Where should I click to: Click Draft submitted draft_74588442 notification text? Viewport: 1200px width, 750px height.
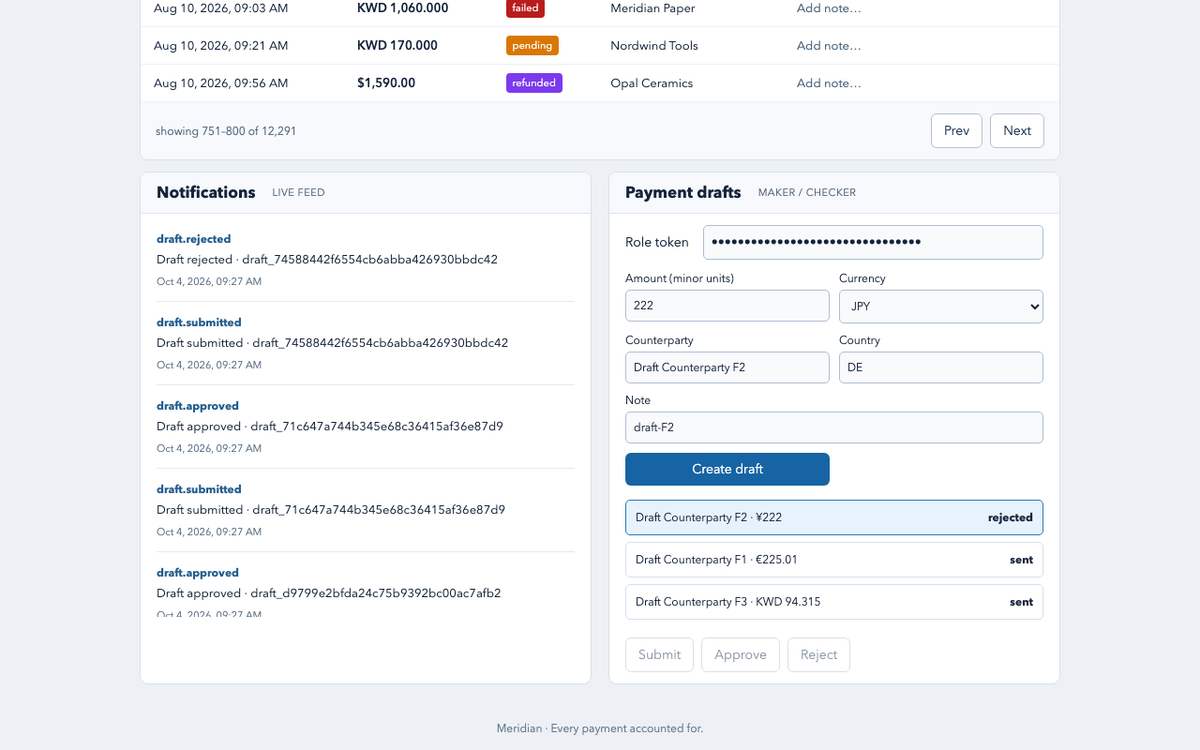point(332,343)
